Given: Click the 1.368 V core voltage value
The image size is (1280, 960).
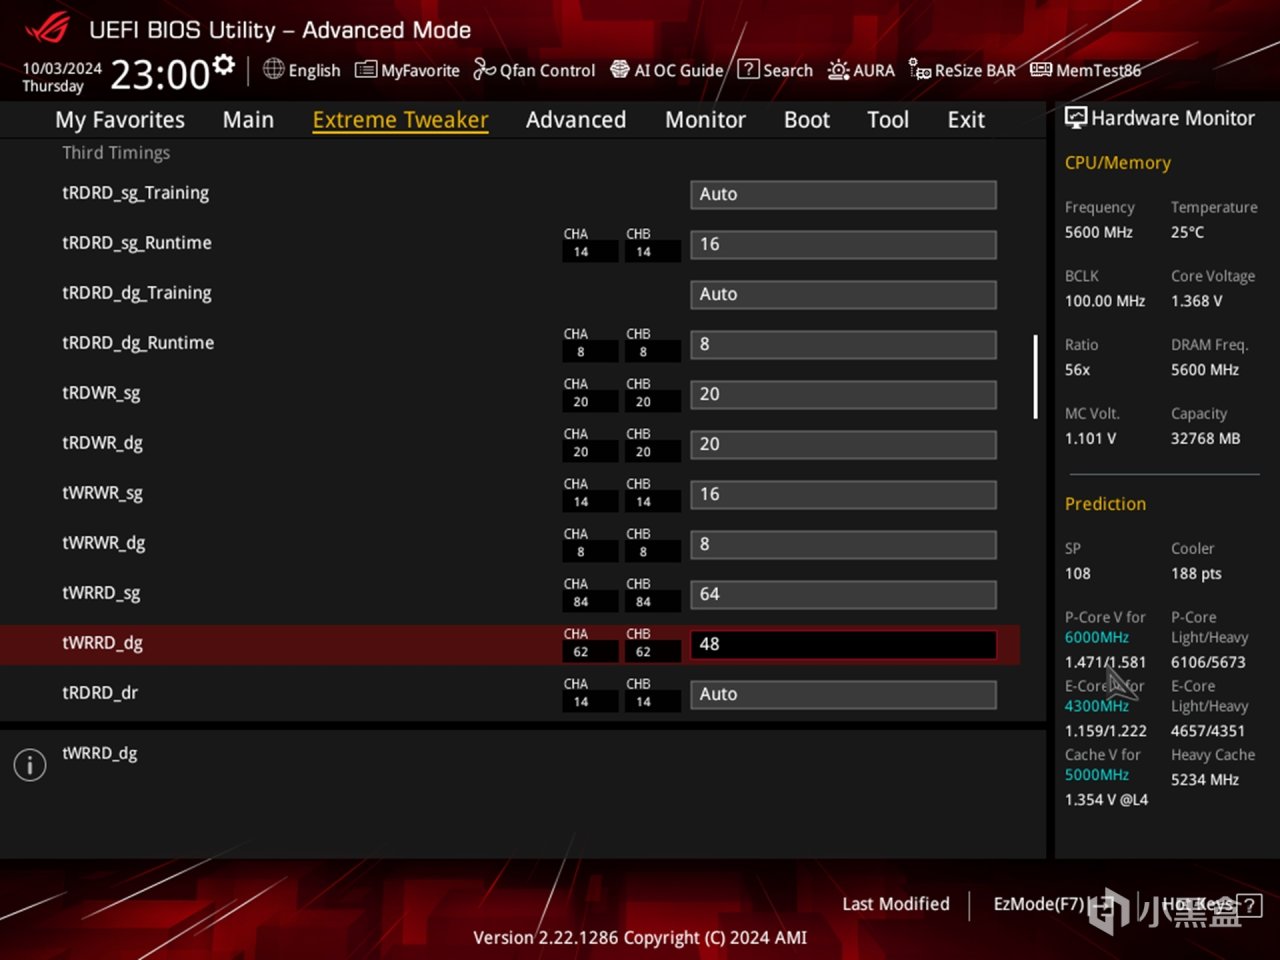Looking at the screenshot, I should pyautogui.click(x=1197, y=301).
